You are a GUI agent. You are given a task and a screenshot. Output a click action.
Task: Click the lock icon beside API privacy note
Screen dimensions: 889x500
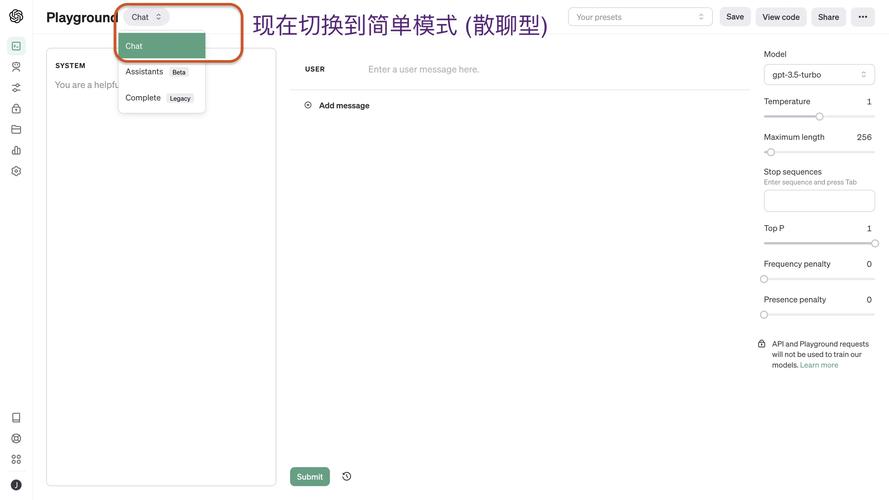[761, 344]
